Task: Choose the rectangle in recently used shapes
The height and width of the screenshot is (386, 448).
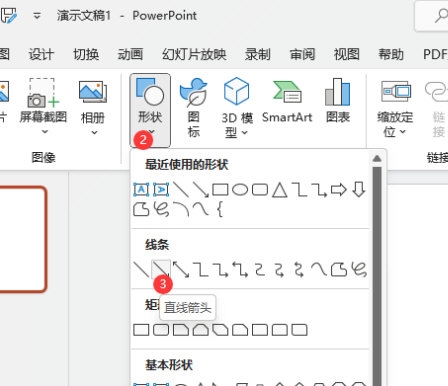Action: 220,190
